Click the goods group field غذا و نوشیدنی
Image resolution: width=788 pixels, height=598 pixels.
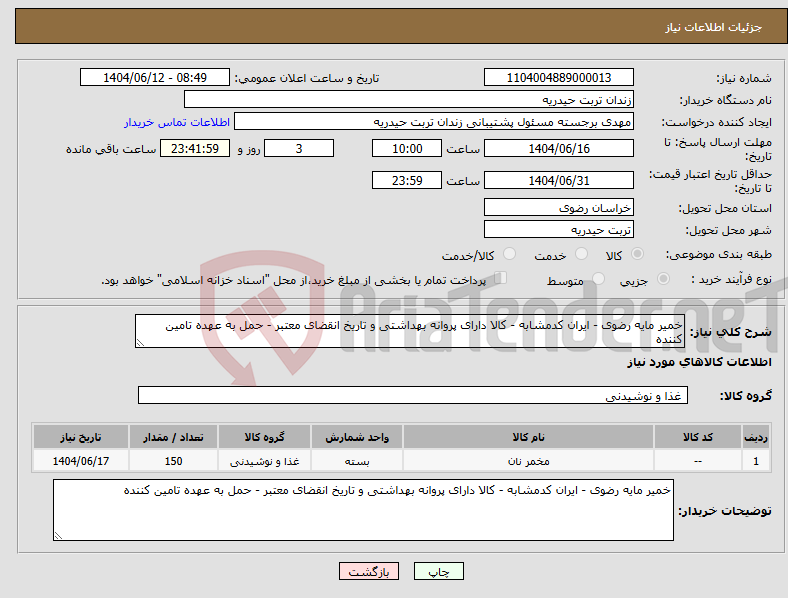pyautogui.click(x=413, y=395)
